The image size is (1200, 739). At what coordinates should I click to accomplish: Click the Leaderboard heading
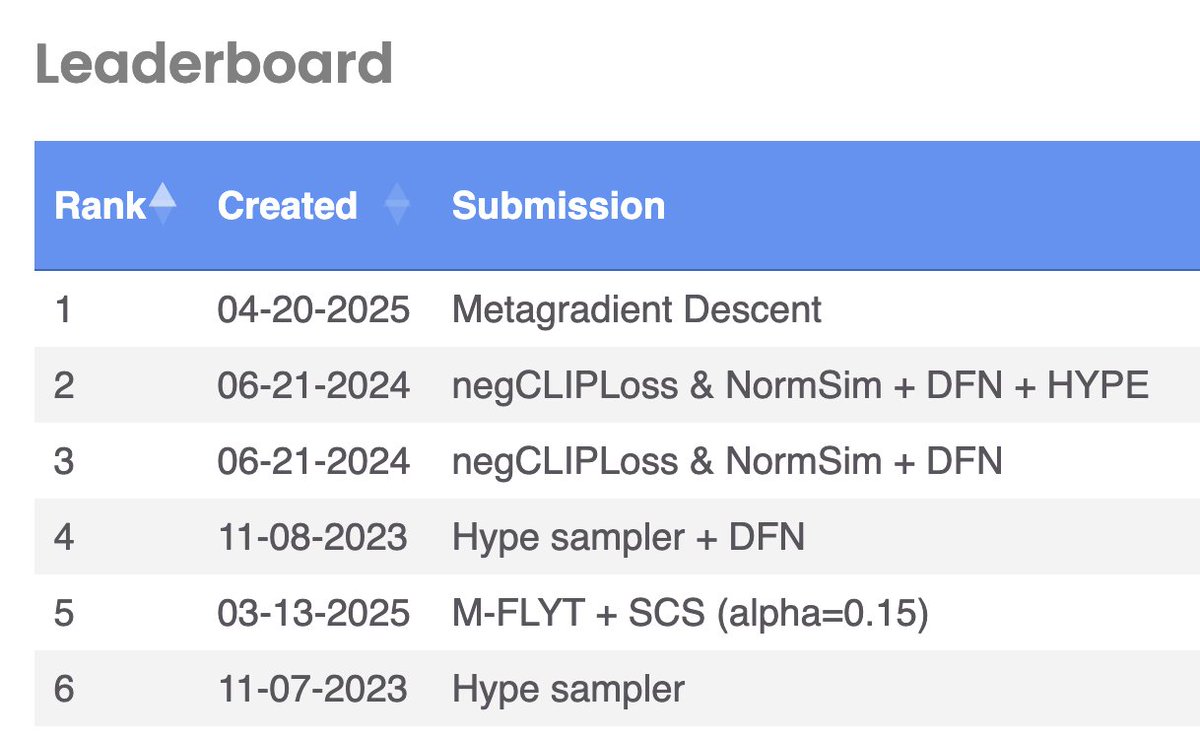pyautogui.click(x=214, y=63)
